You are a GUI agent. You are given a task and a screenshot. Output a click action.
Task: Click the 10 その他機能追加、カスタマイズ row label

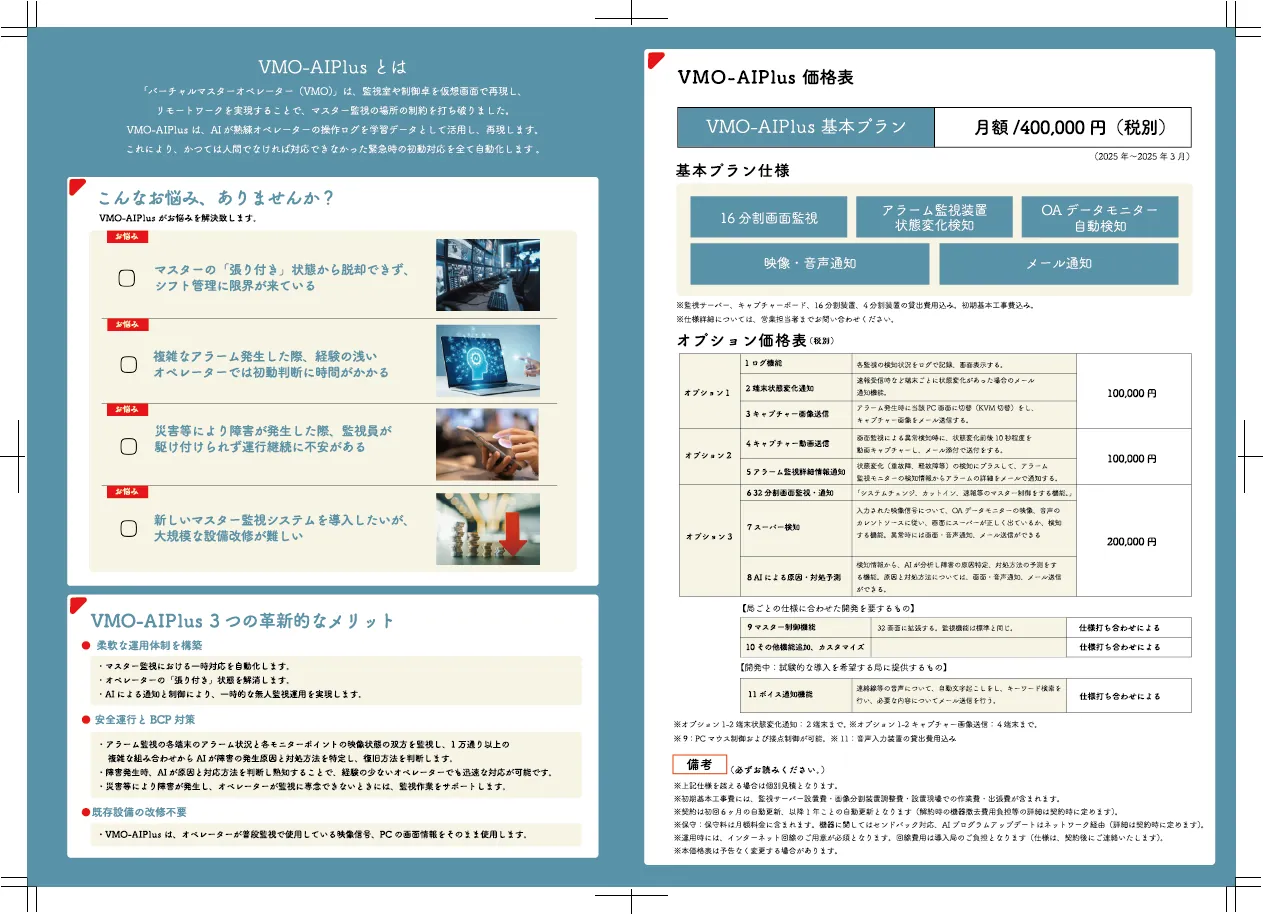coord(805,647)
